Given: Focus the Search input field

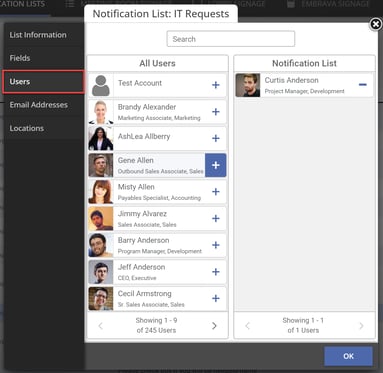Looking at the screenshot, I should pos(231,39).
